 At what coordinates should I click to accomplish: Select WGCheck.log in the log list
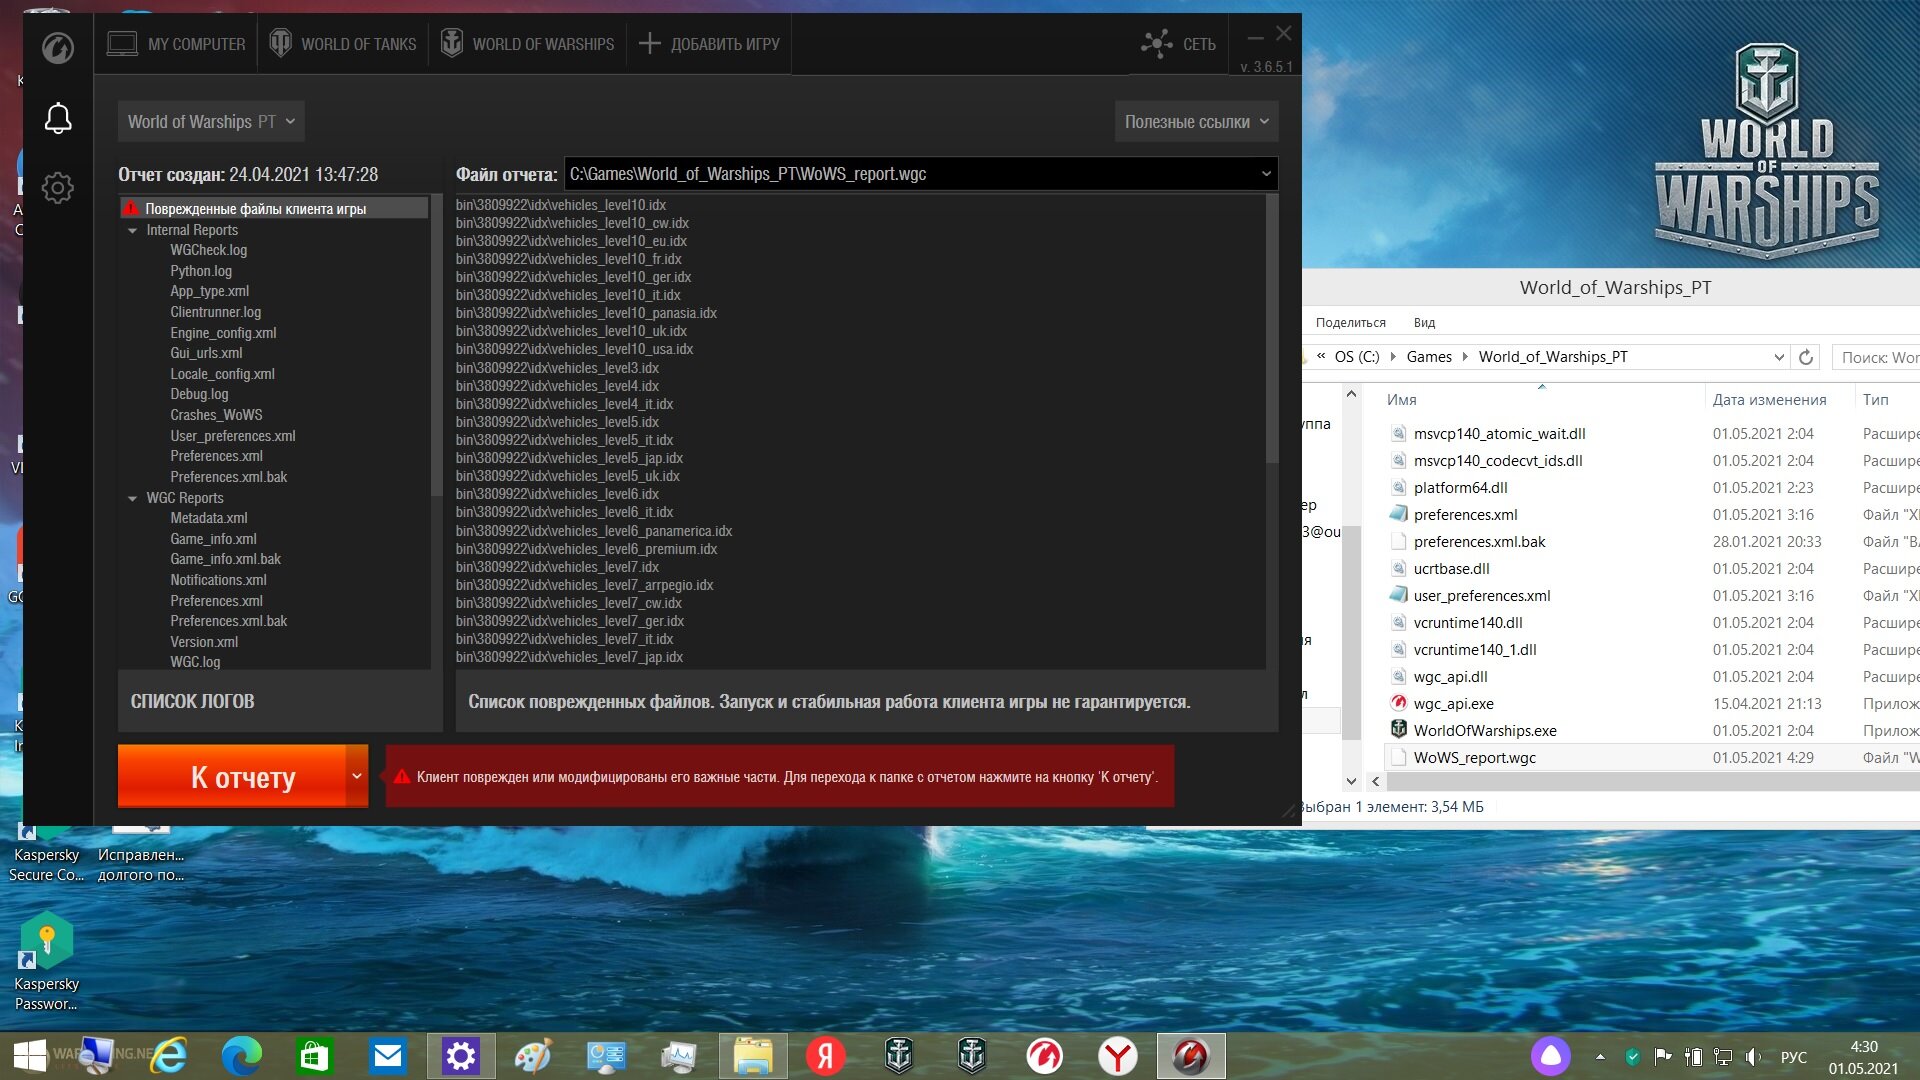point(208,250)
